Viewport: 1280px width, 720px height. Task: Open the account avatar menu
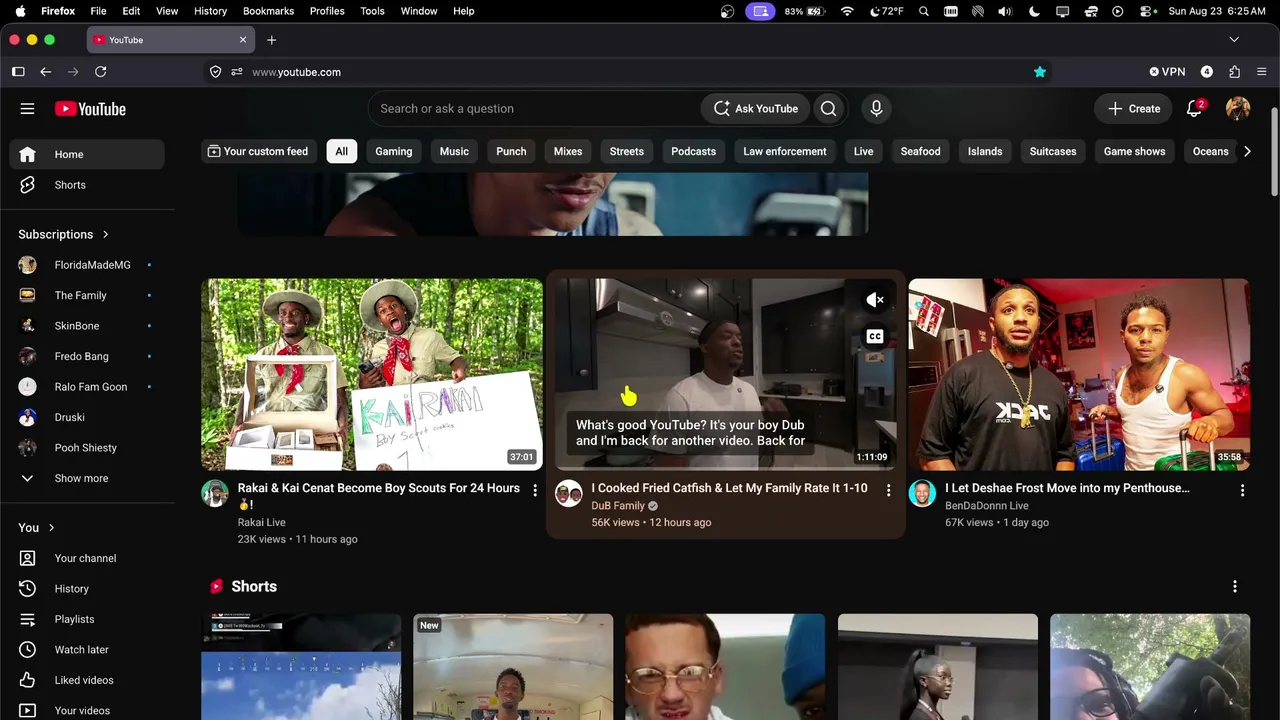1238,109
